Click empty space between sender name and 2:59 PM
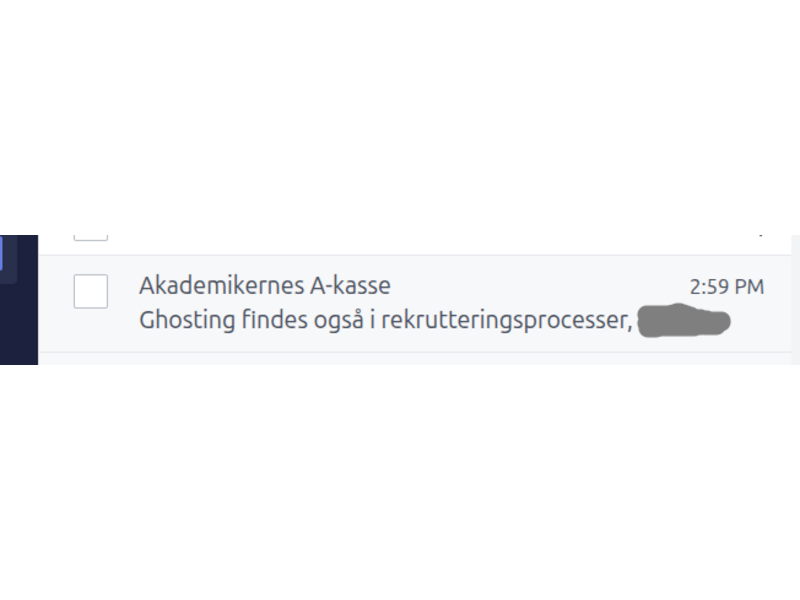This screenshot has width=800, height=600. click(x=540, y=286)
